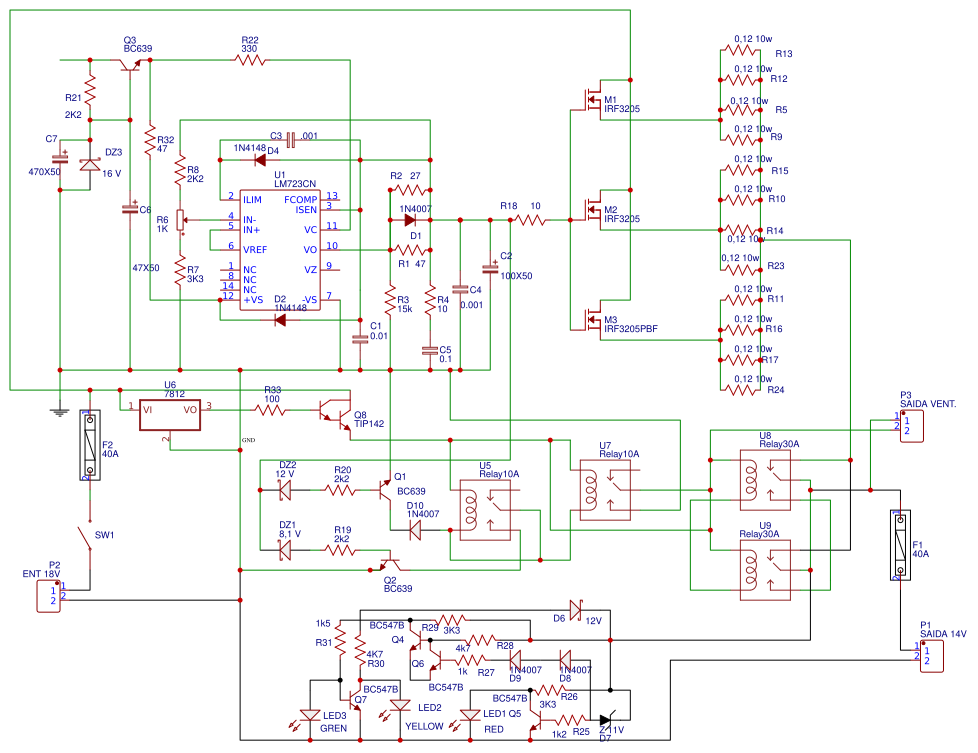Image resolution: width=978 pixels, height=753 pixels.
Task: Click the DZ3 16 V zener diode
Action: pyautogui.click(x=90, y=165)
